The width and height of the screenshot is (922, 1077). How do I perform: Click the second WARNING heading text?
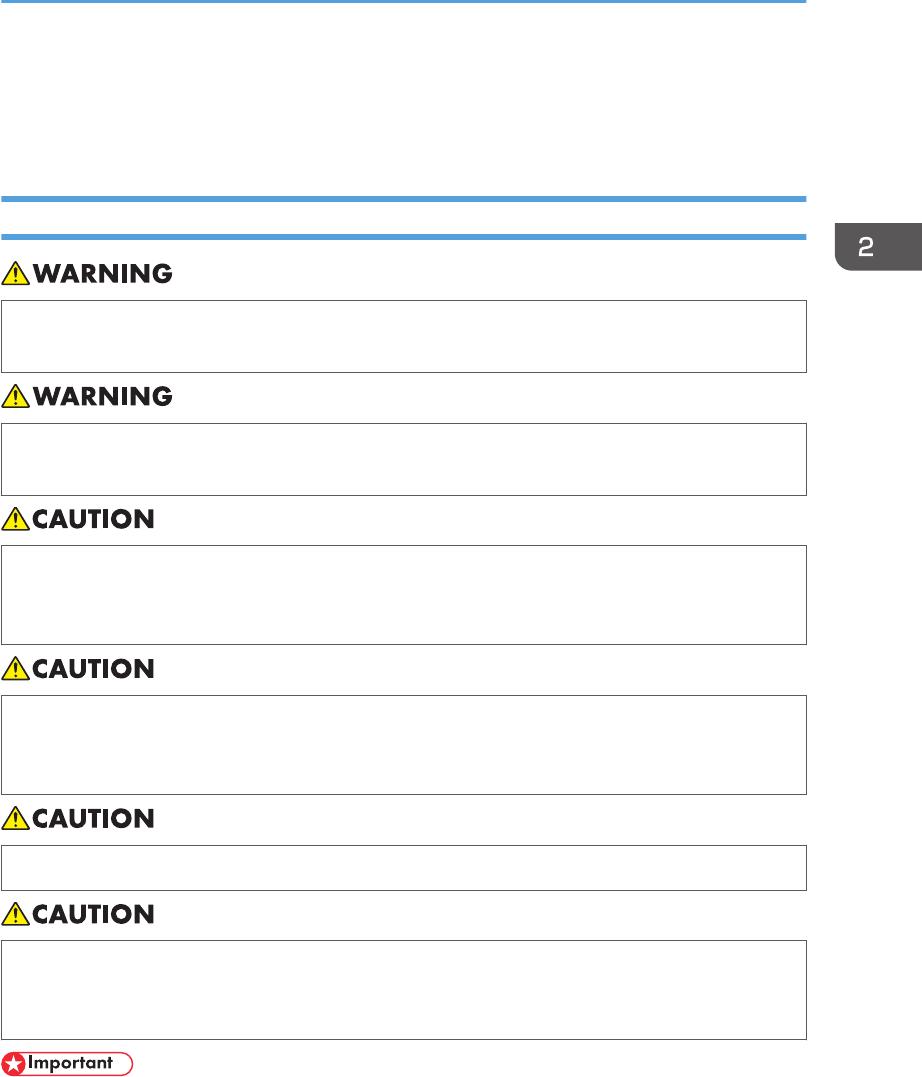click(x=102, y=396)
